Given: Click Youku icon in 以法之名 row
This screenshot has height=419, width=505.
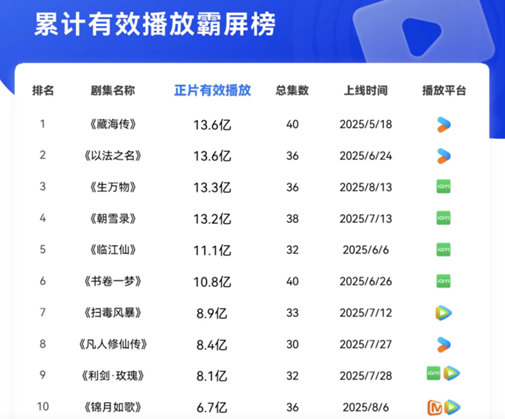Looking at the screenshot, I should pyautogui.click(x=444, y=156).
